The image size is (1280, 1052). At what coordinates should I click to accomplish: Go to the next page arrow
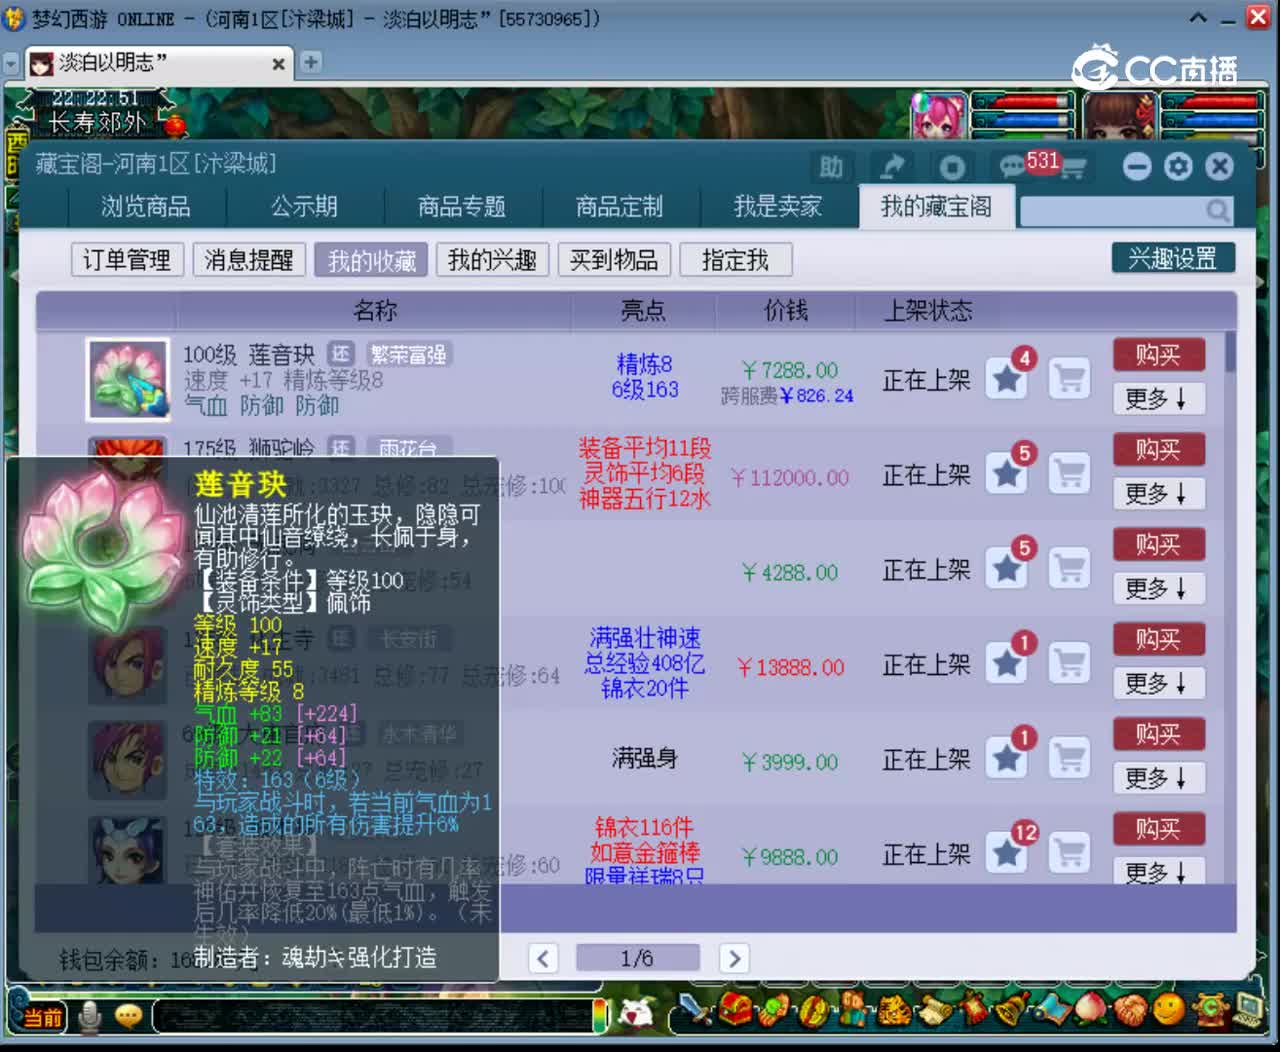(734, 959)
